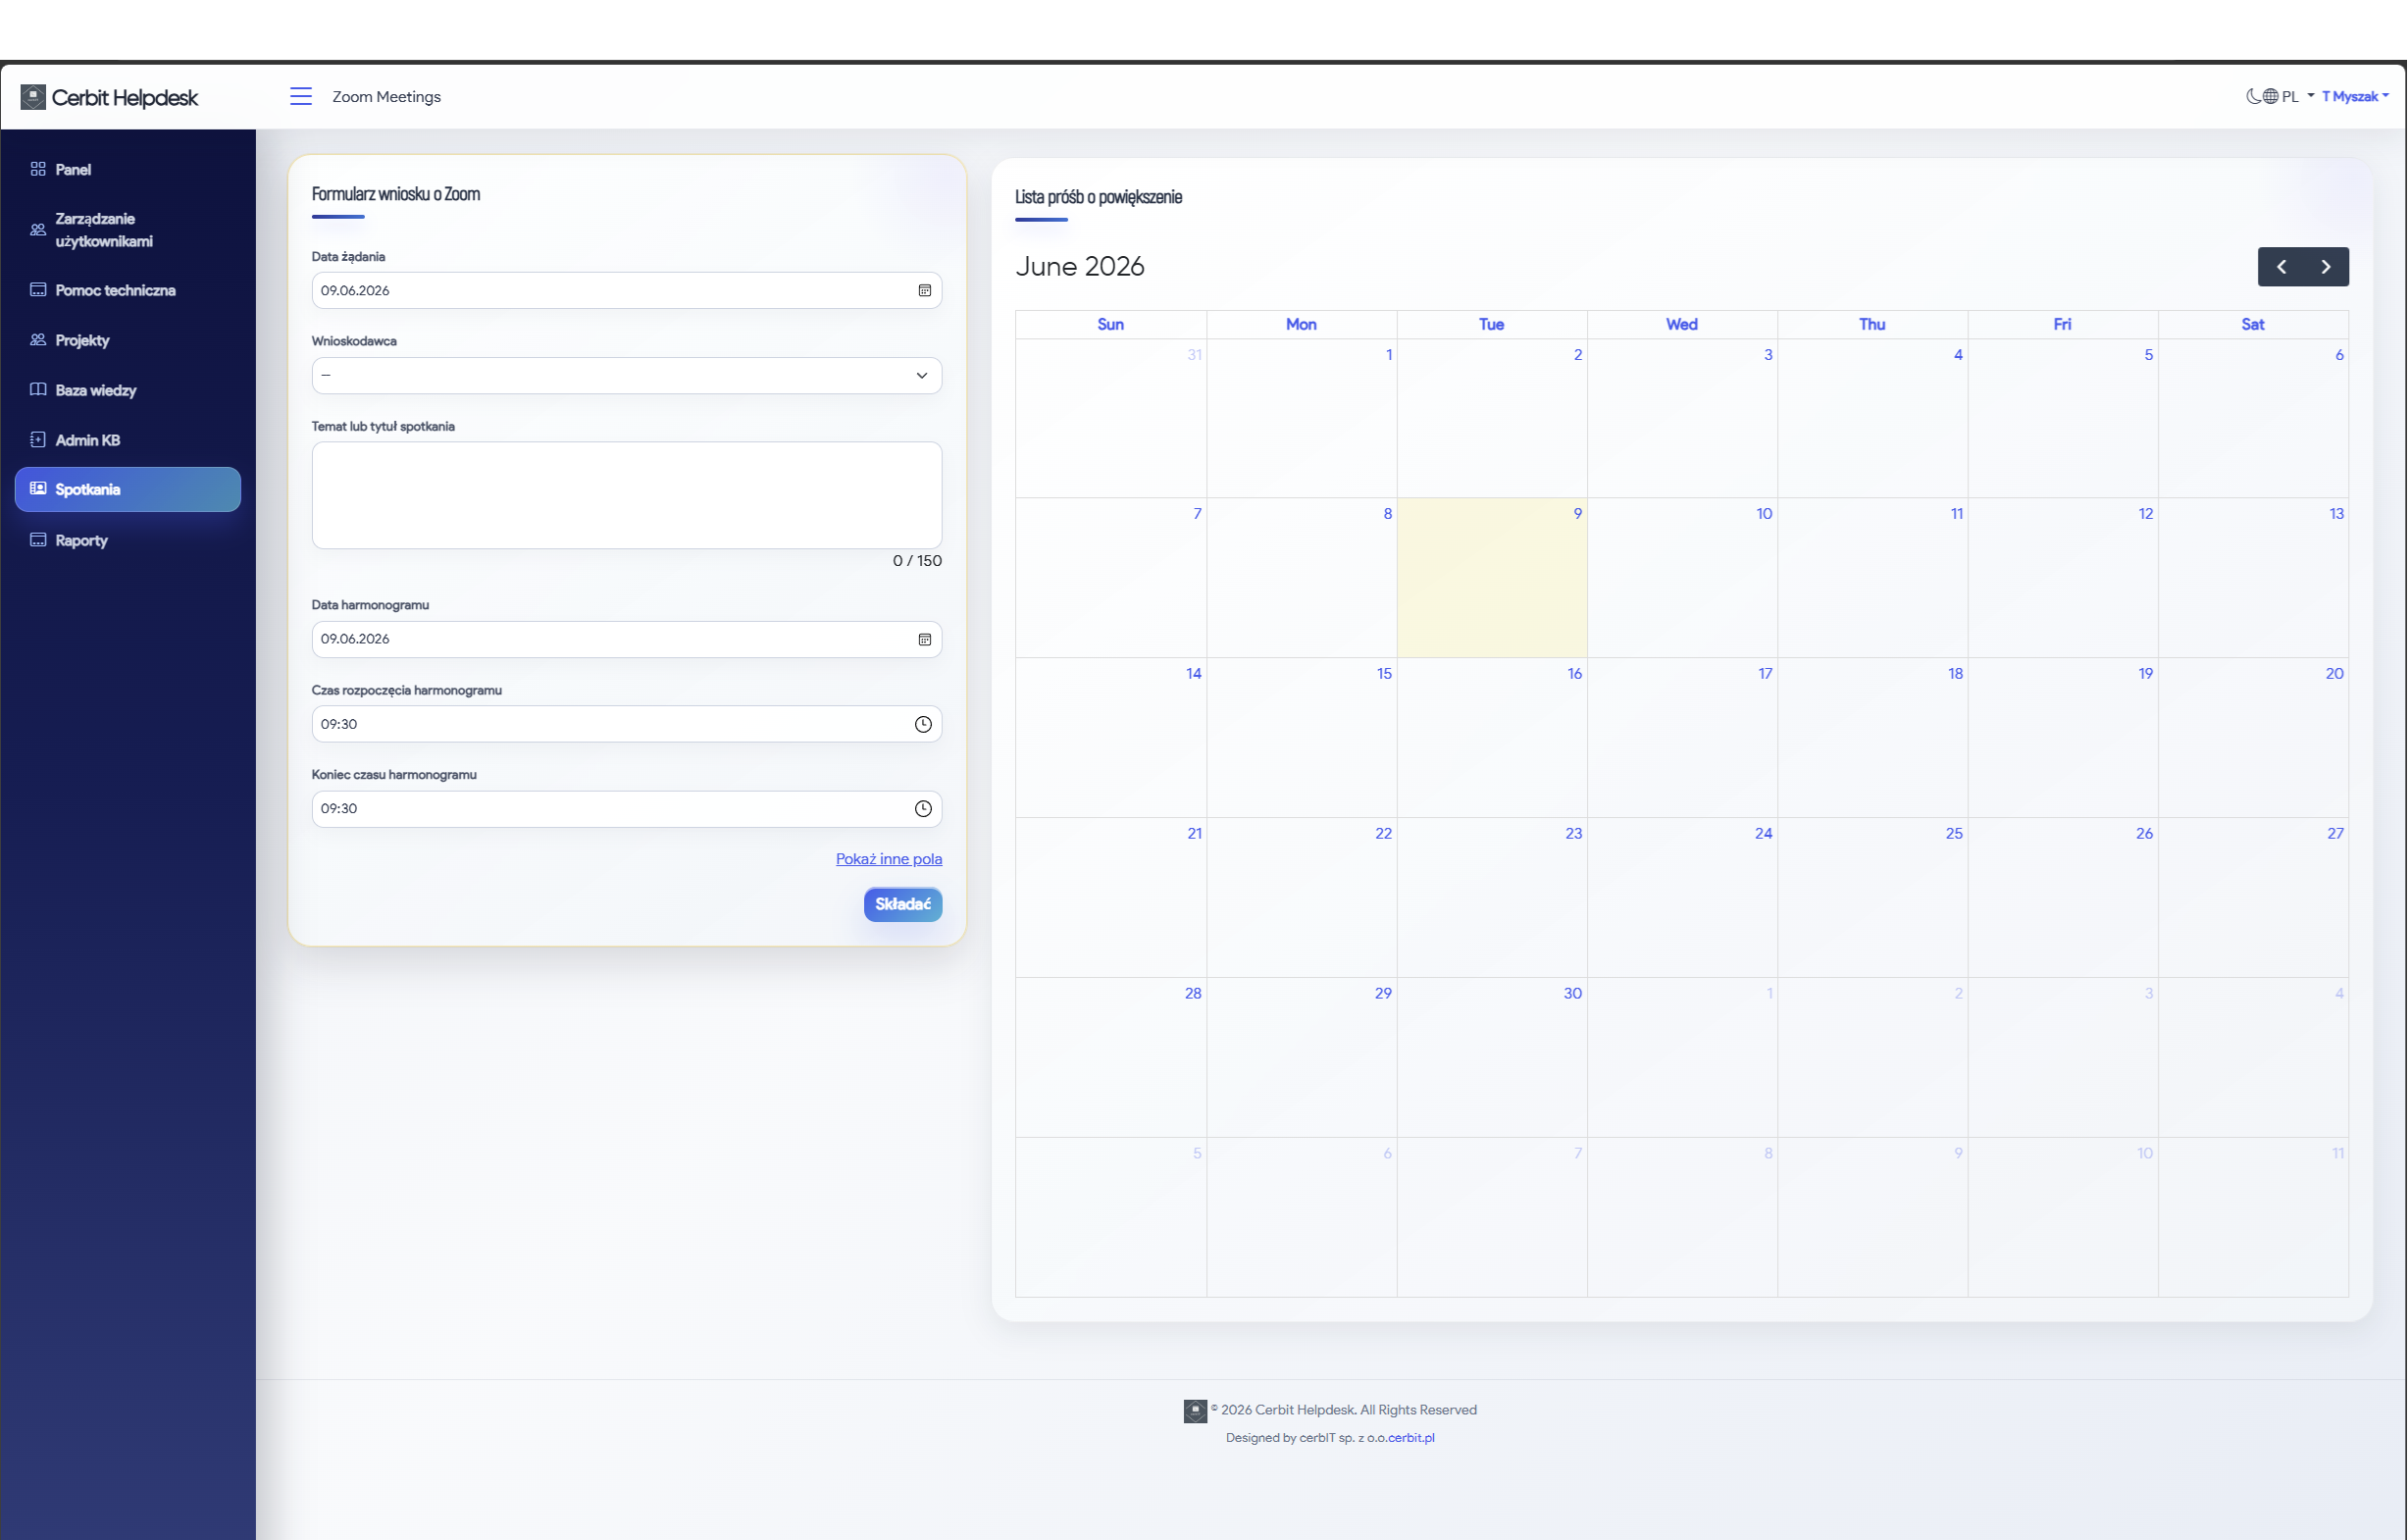The width and height of the screenshot is (2408, 1540).
Task: Click the Panel grid icon in sidebar
Action: 38,169
